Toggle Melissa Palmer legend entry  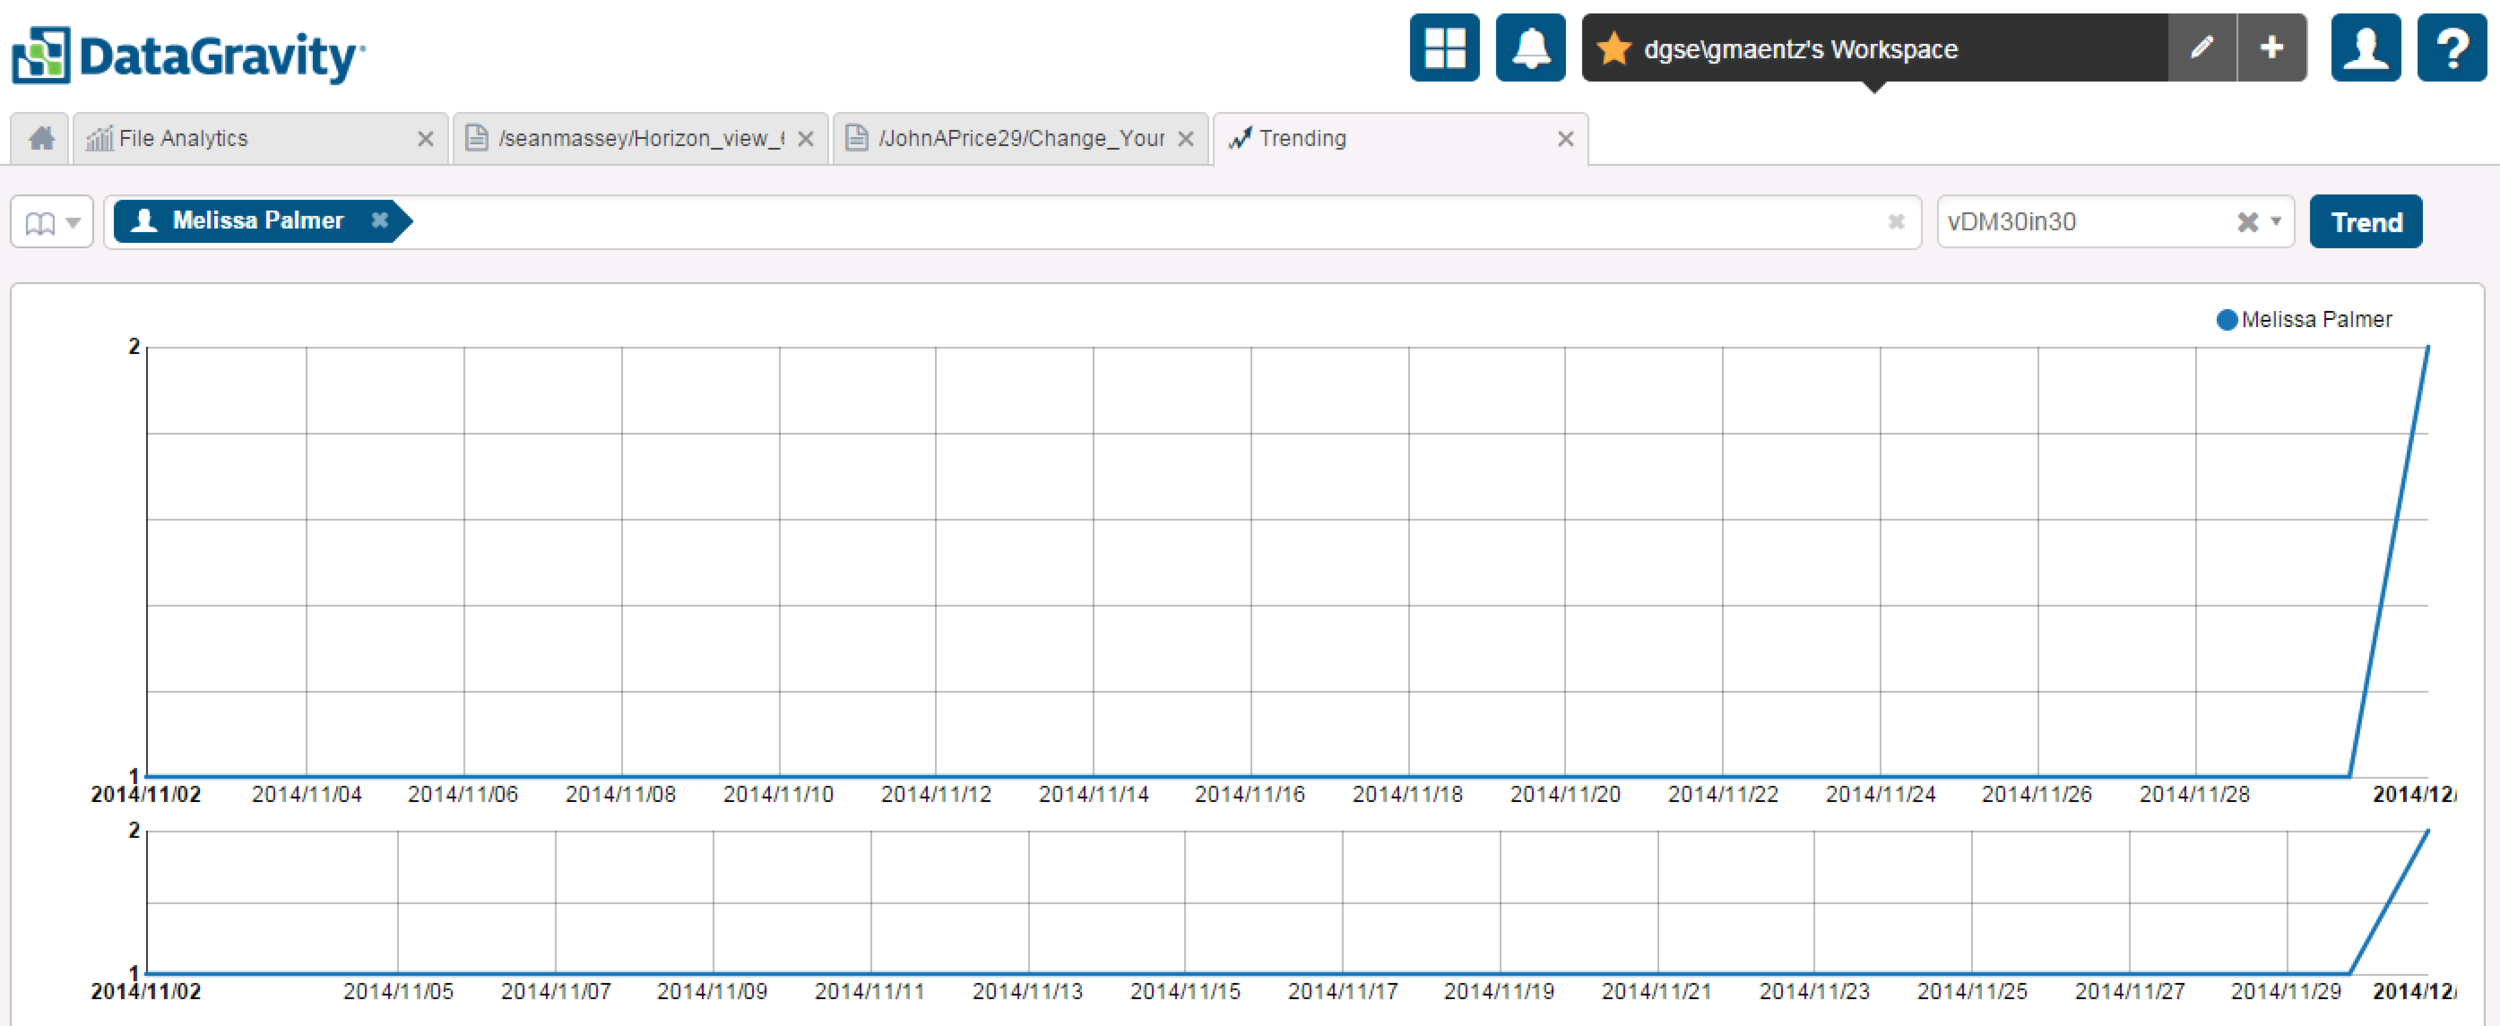point(2304,319)
